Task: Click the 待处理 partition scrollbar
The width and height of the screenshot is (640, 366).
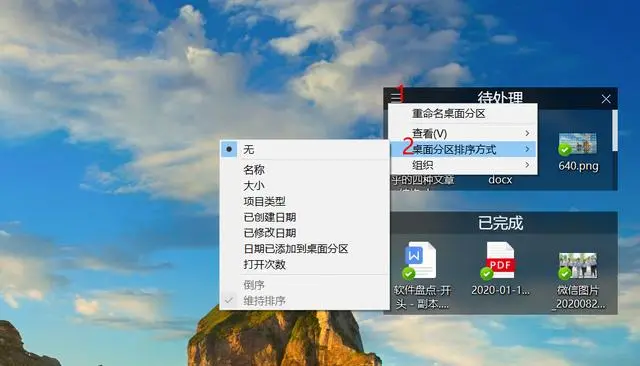Action: [x=614, y=131]
